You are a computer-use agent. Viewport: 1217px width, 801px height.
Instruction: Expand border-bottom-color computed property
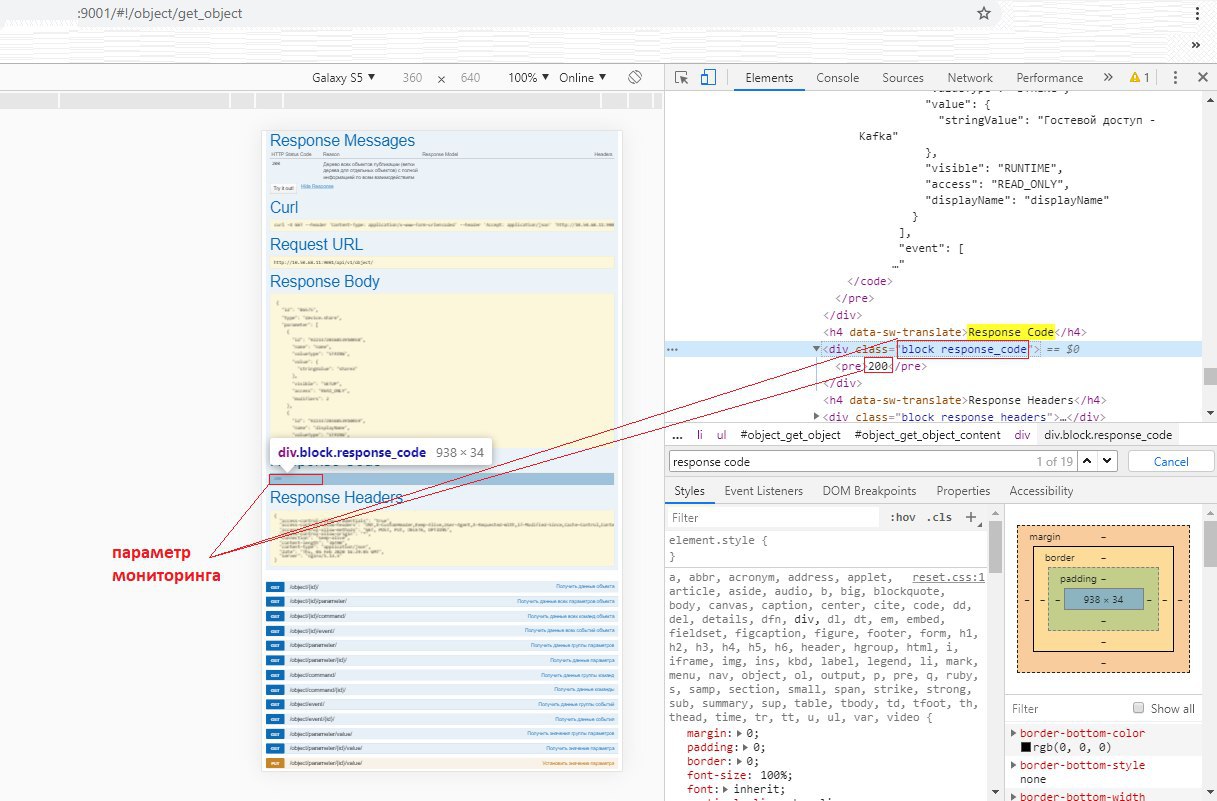tap(1014, 733)
